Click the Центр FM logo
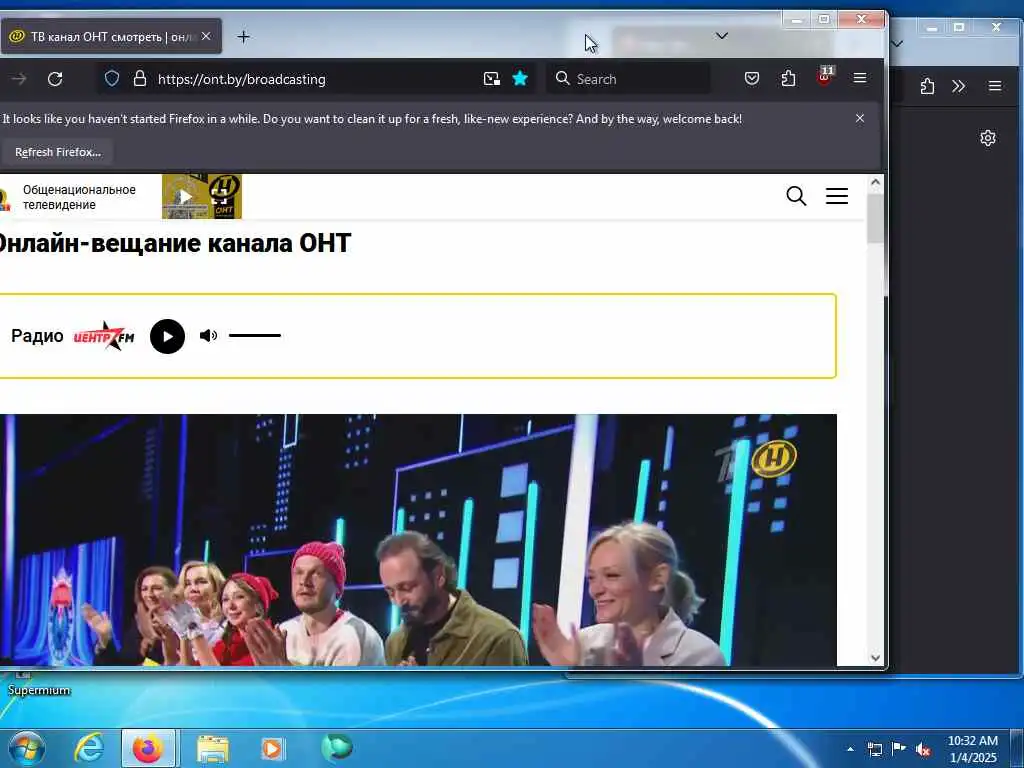 (x=104, y=336)
